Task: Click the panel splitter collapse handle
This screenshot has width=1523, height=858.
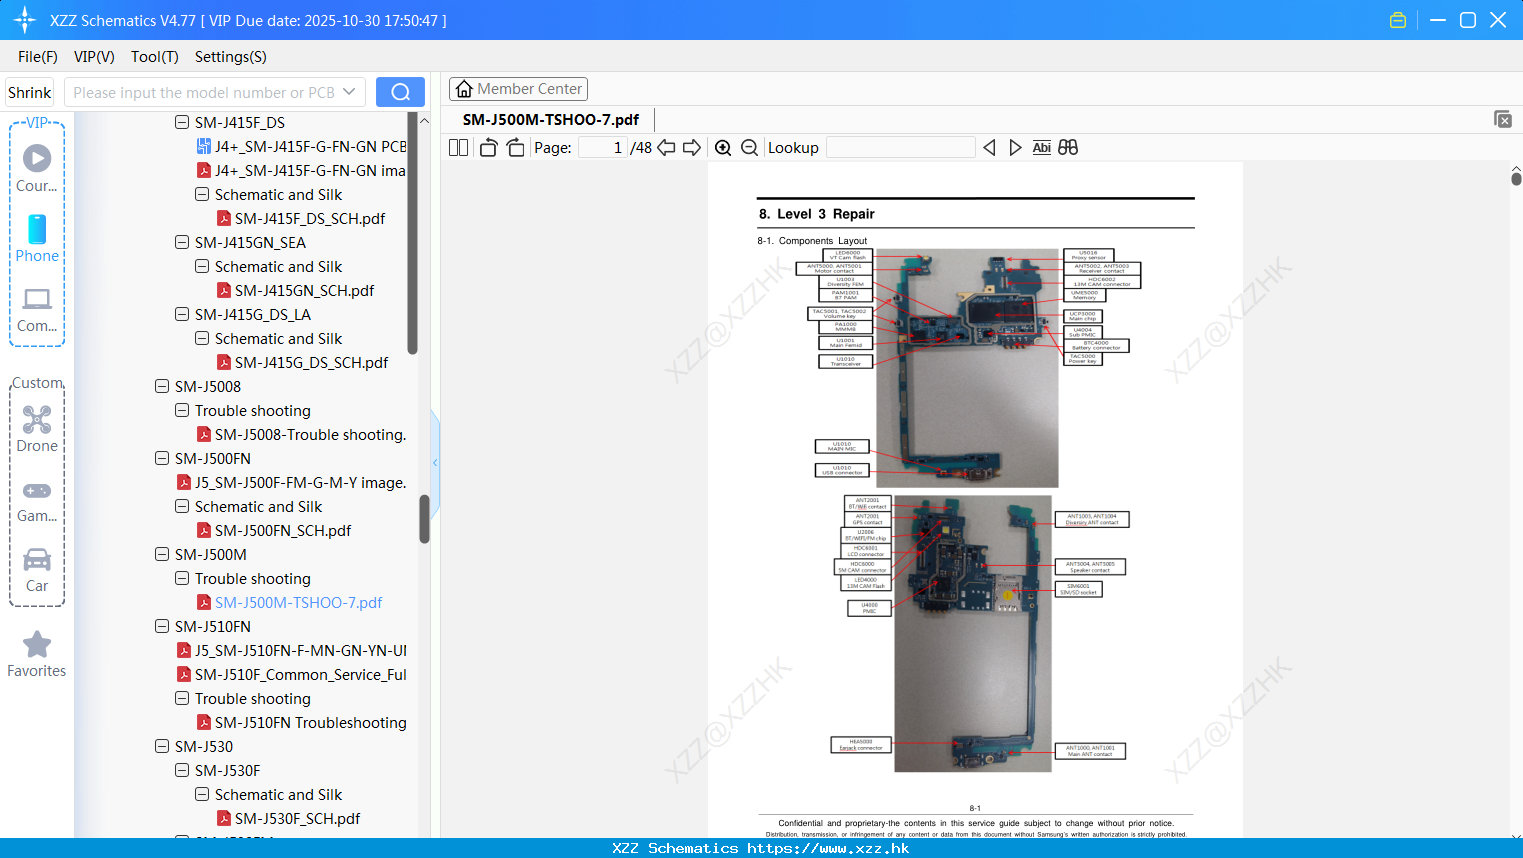Action: point(435,463)
